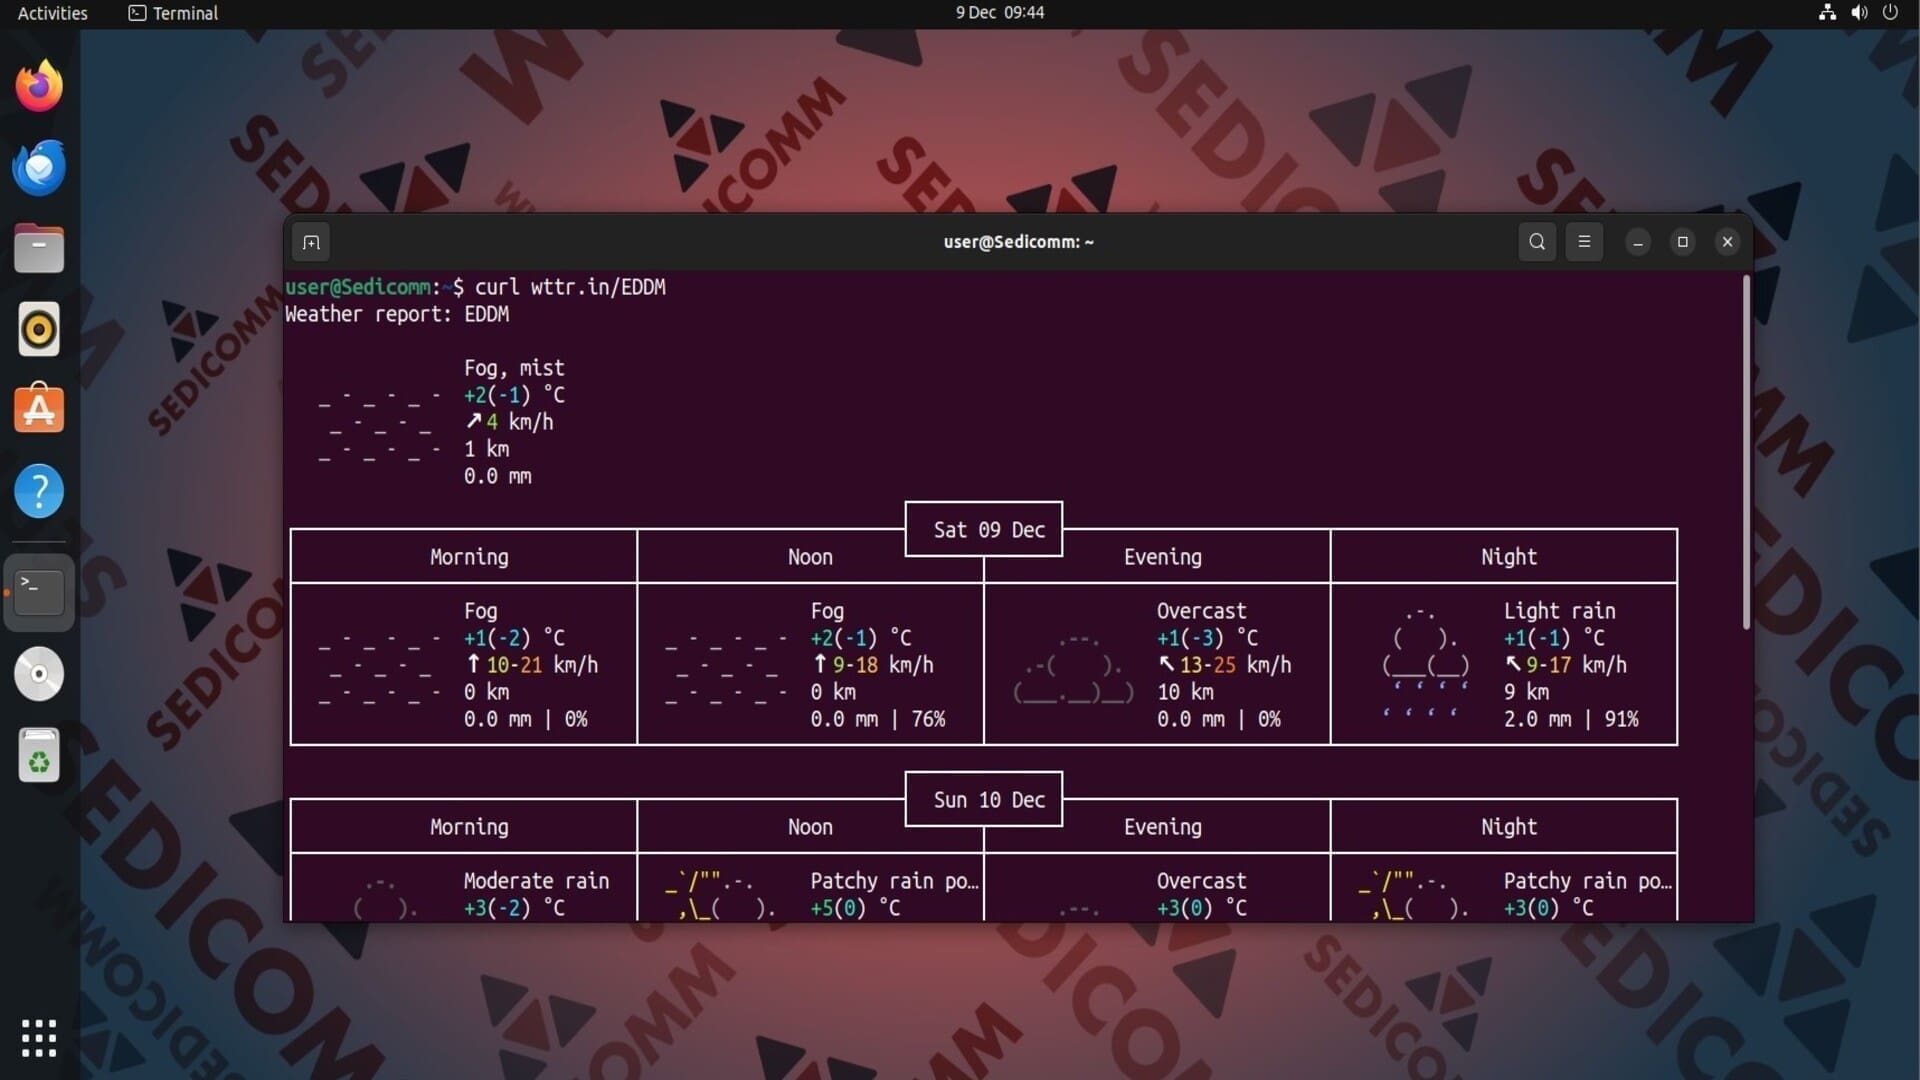Image resolution: width=1920 pixels, height=1080 pixels.
Task: Click the '2.0 mm | 91%' precipitation value
Action: click(x=1571, y=719)
